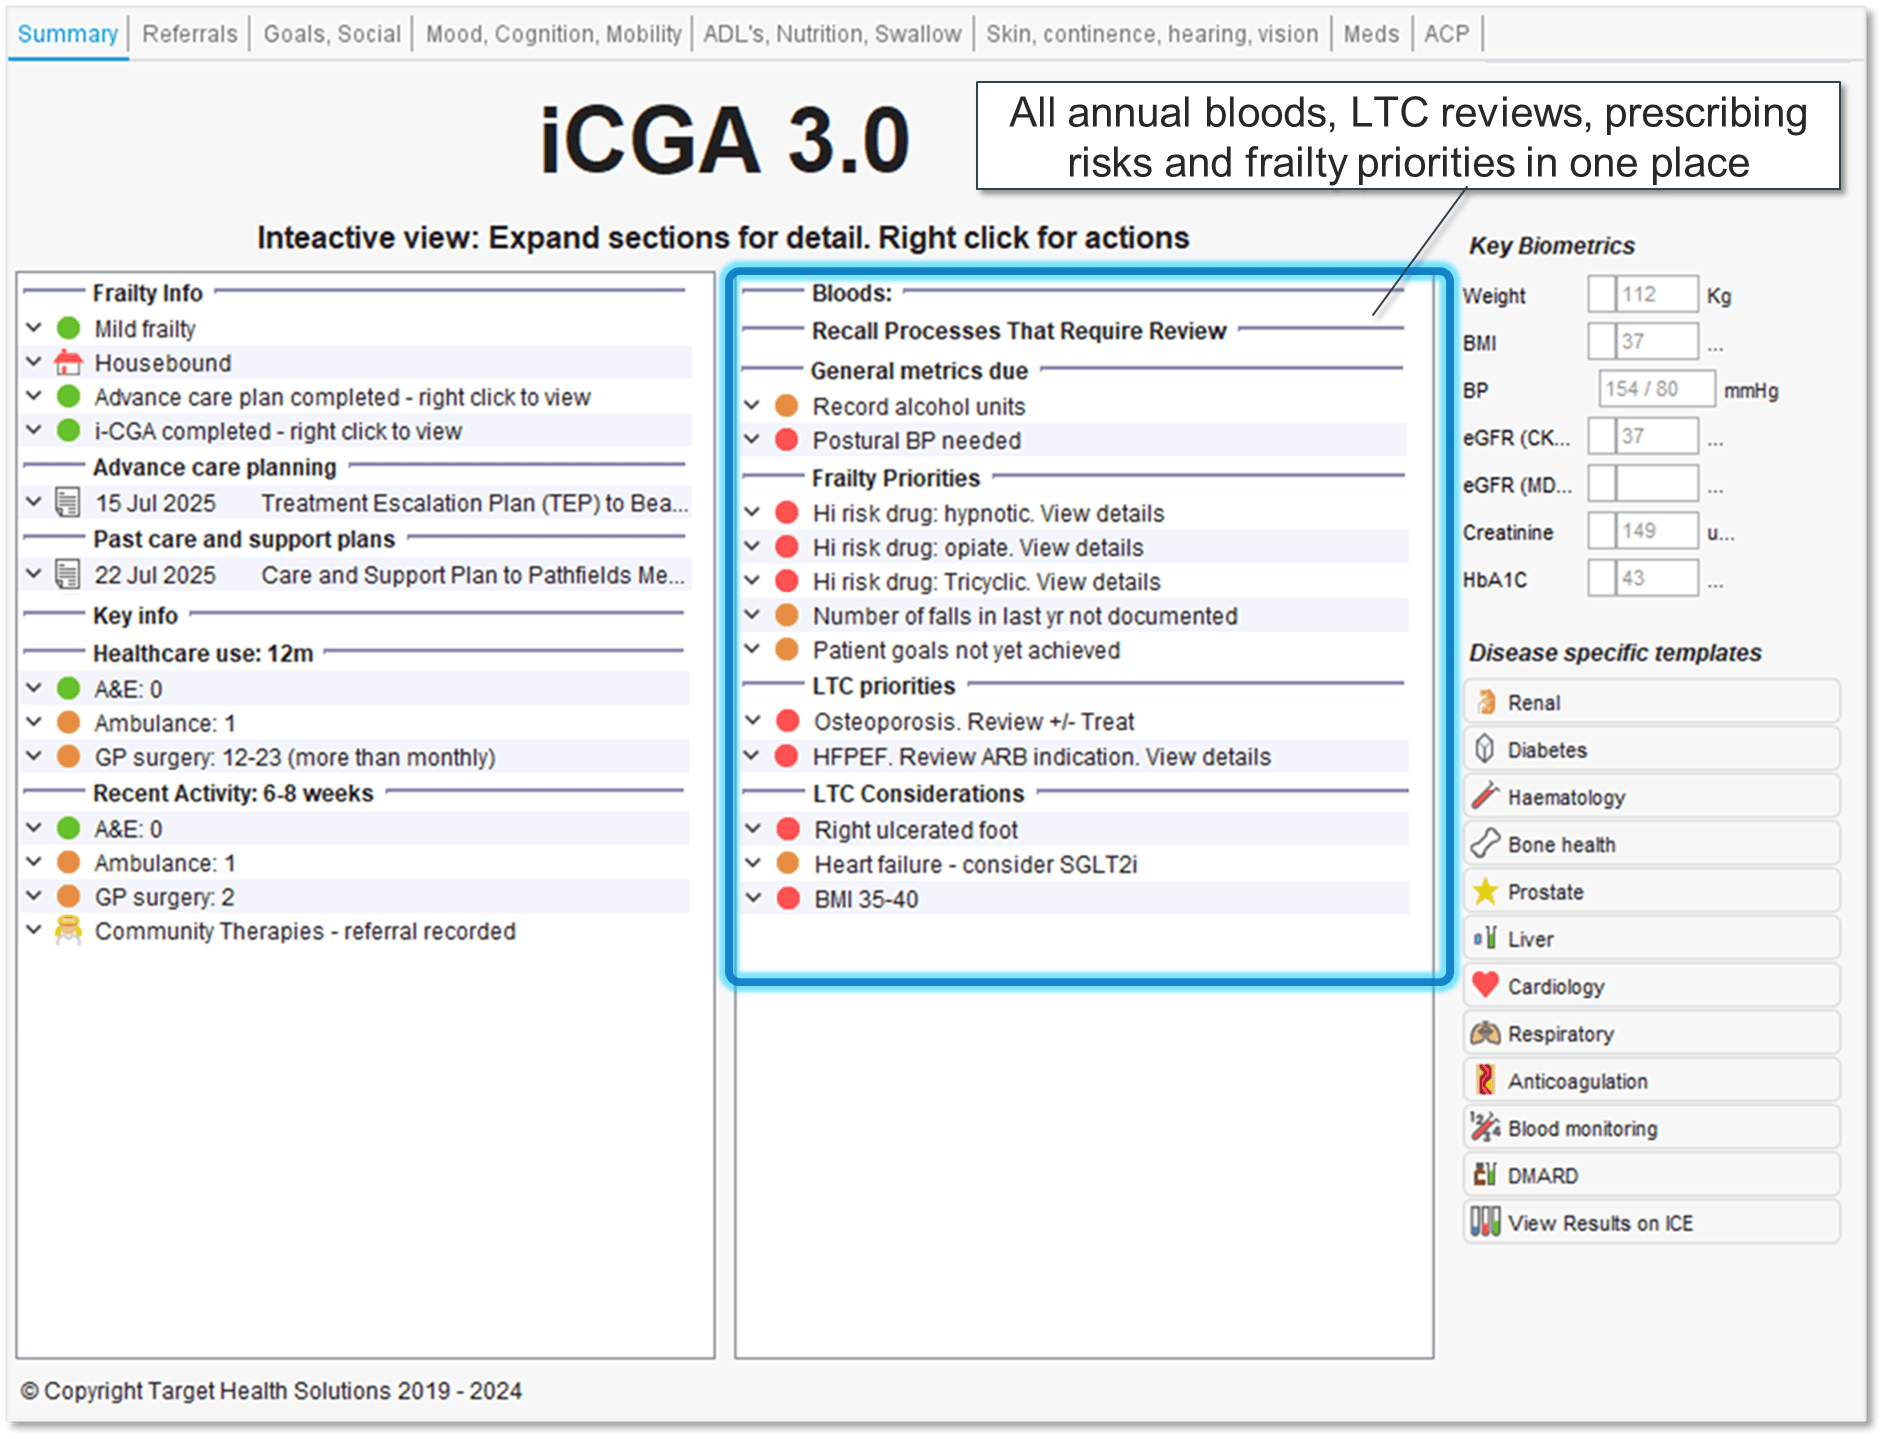Open the Renal template icon
The width and height of the screenshot is (1884, 1439).
pos(1486,702)
